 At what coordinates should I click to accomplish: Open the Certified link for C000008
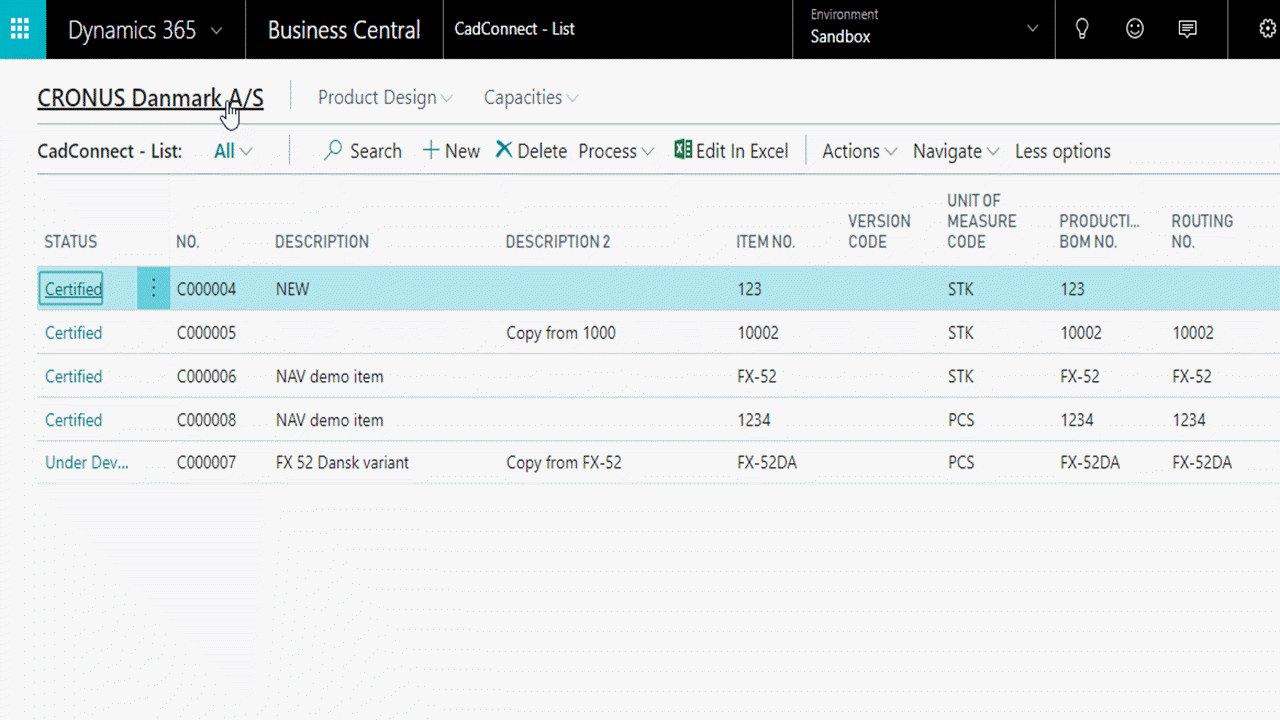[x=73, y=420]
